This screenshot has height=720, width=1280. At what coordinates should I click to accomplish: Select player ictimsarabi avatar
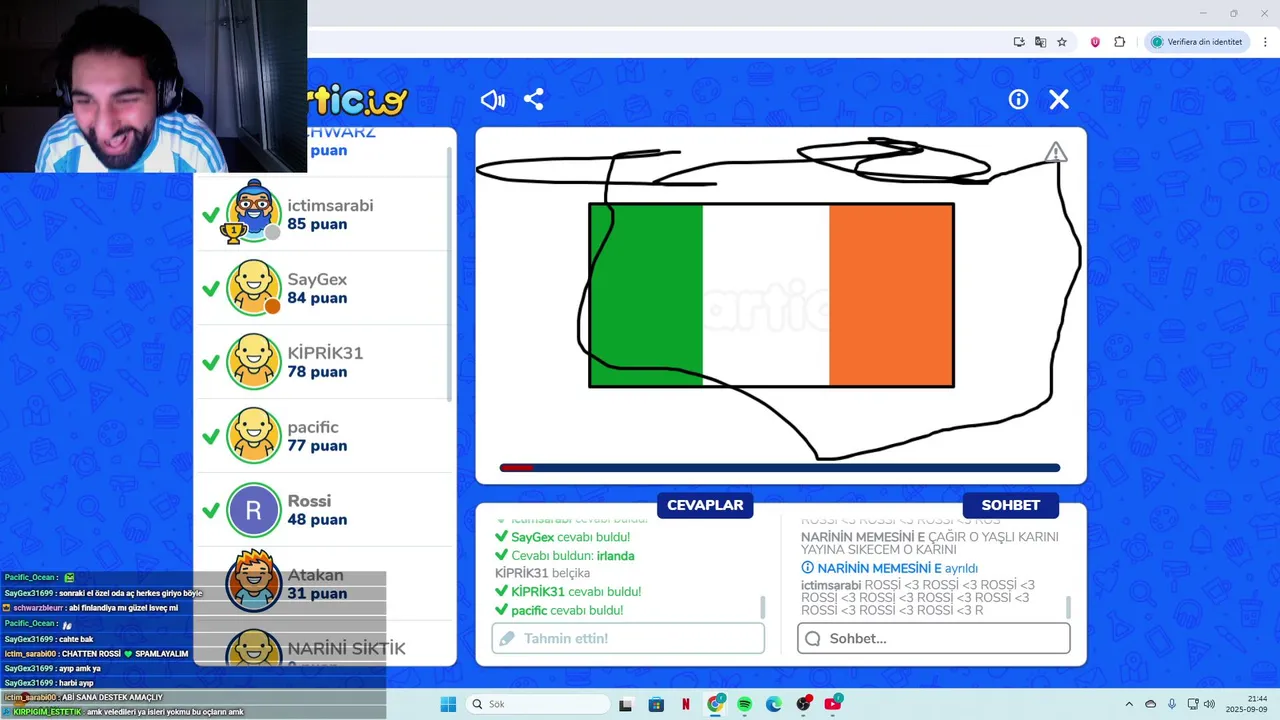[253, 213]
